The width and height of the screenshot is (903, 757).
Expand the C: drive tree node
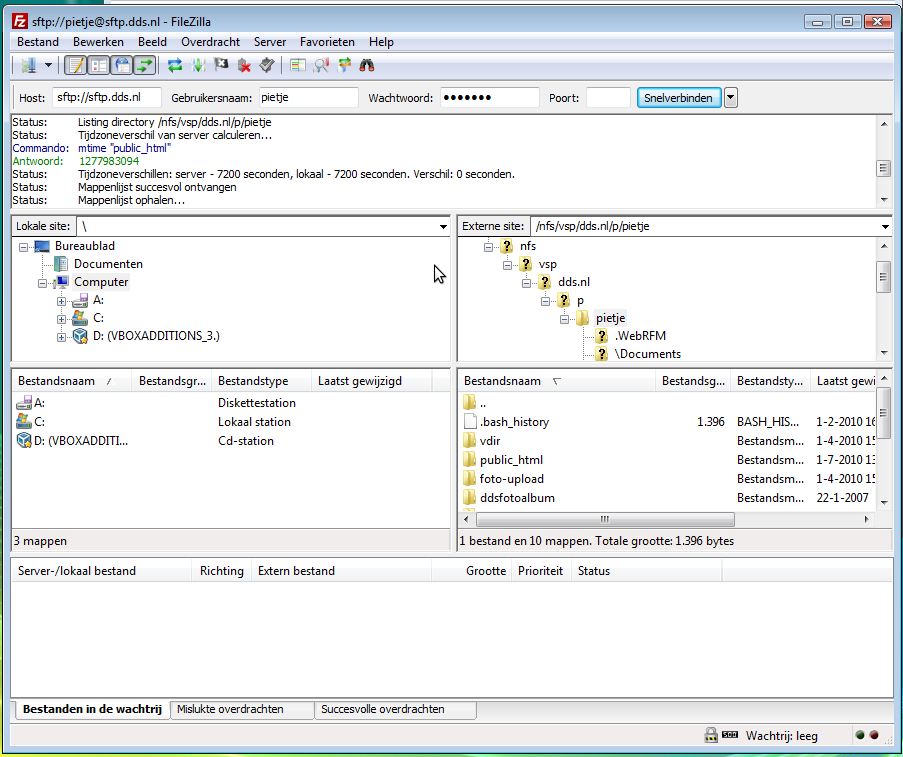tap(61, 319)
